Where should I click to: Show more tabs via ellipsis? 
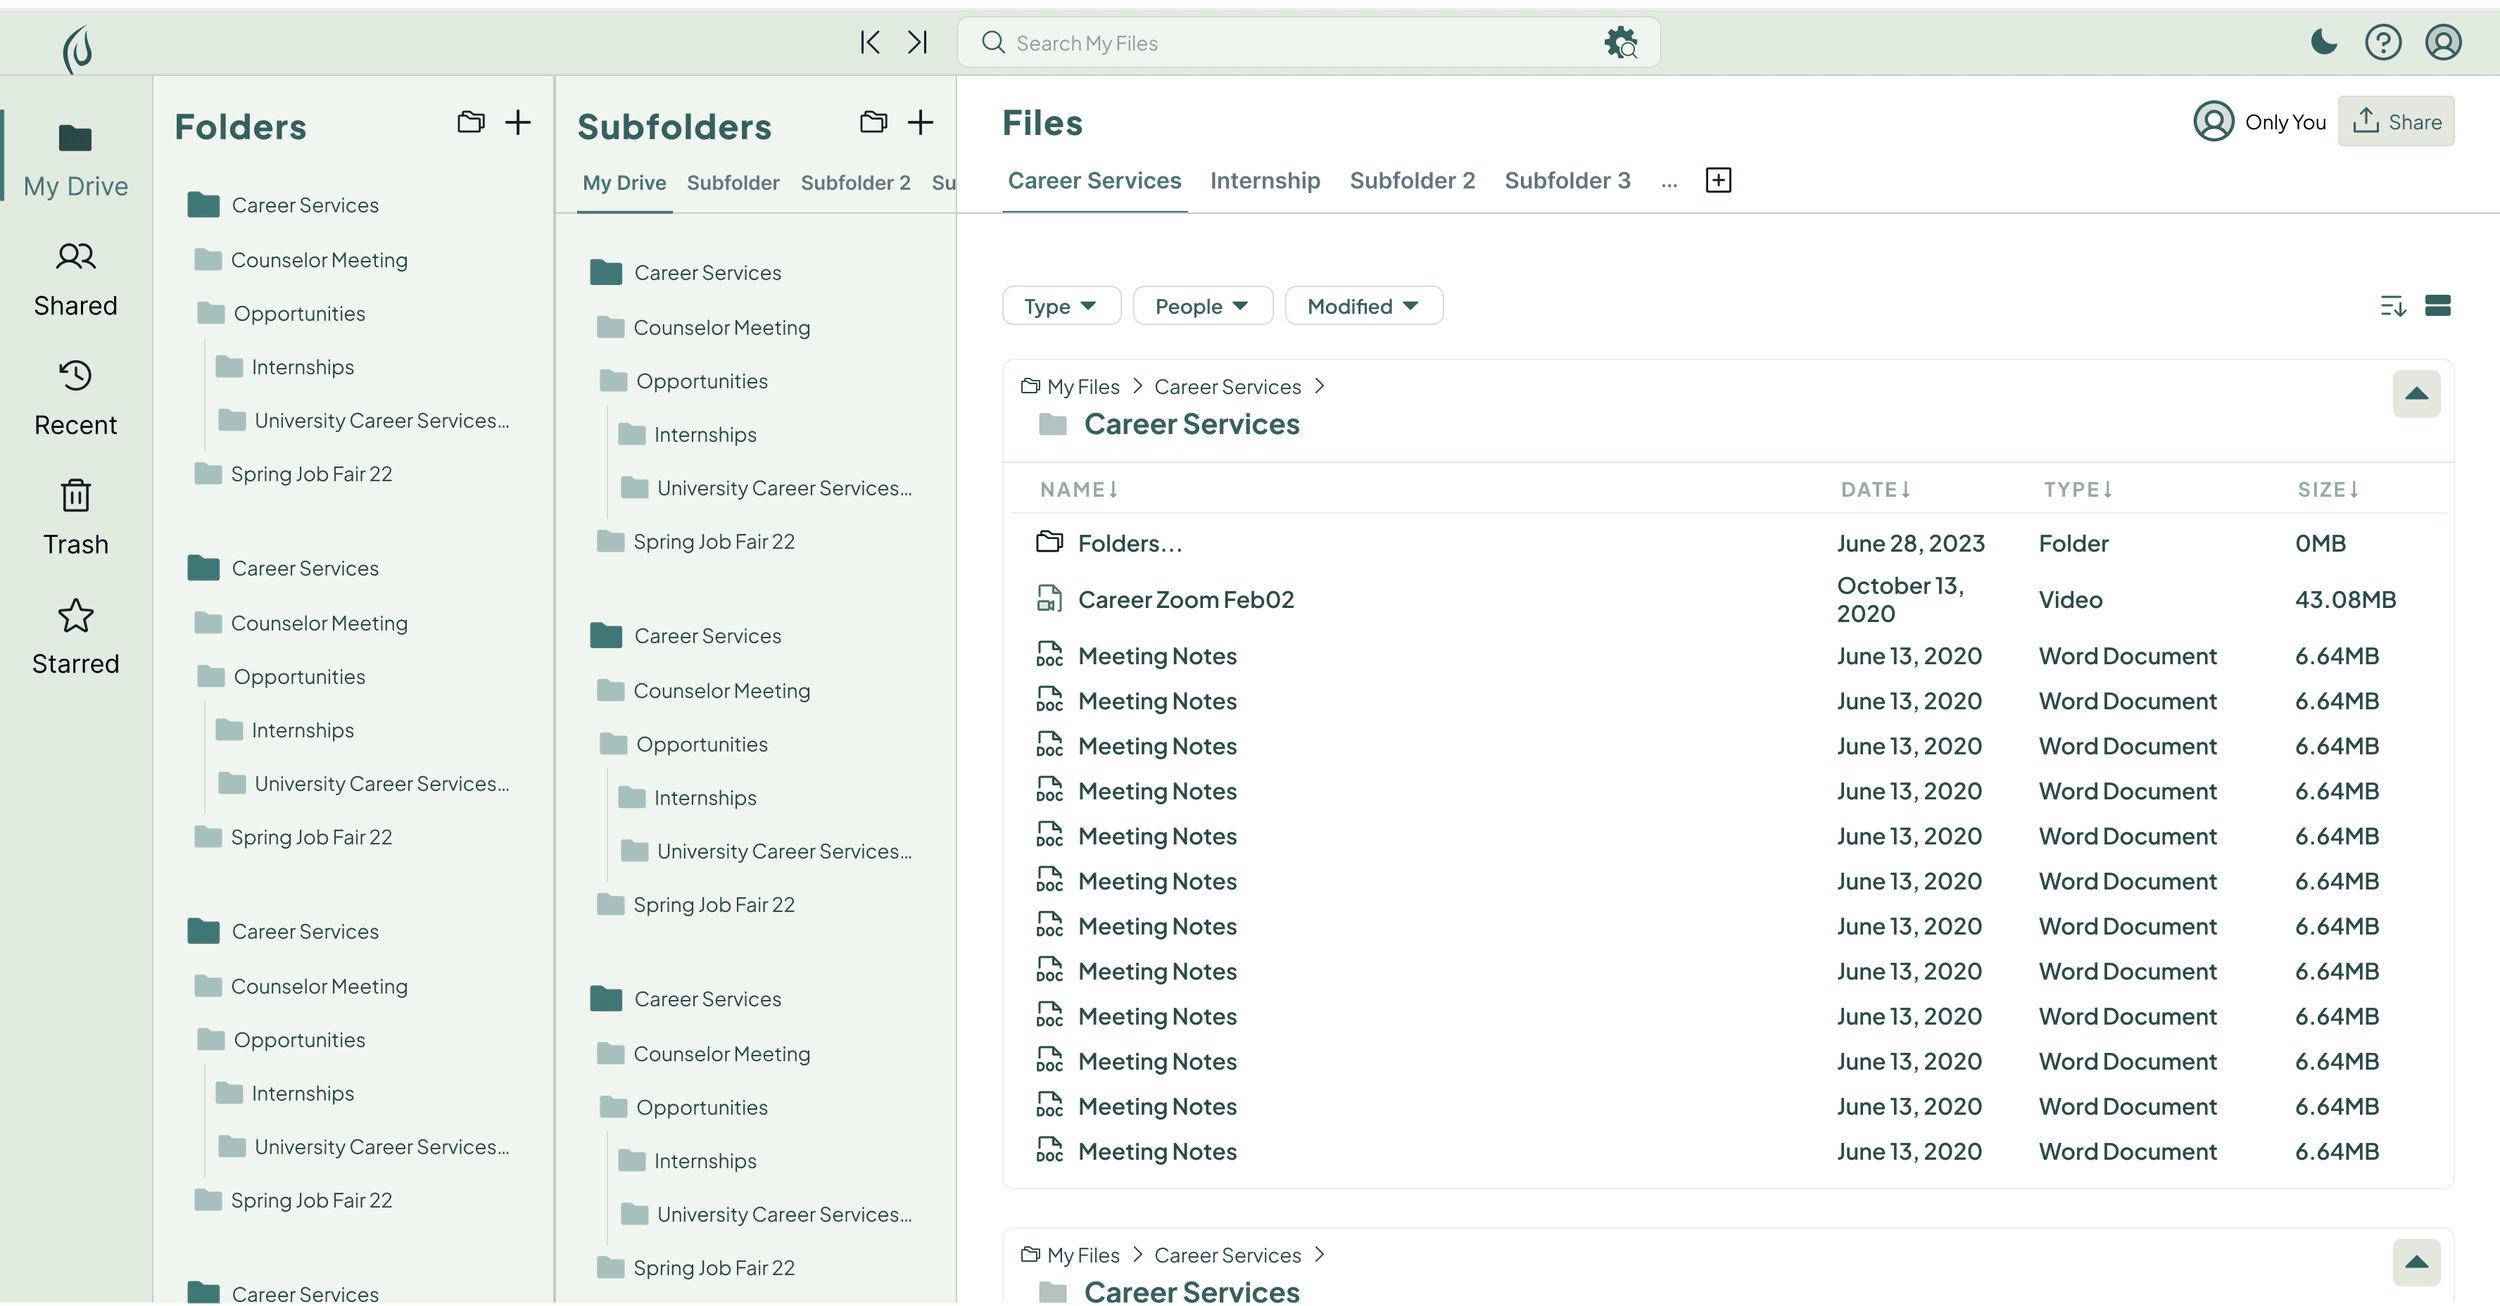[x=1669, y=183]
